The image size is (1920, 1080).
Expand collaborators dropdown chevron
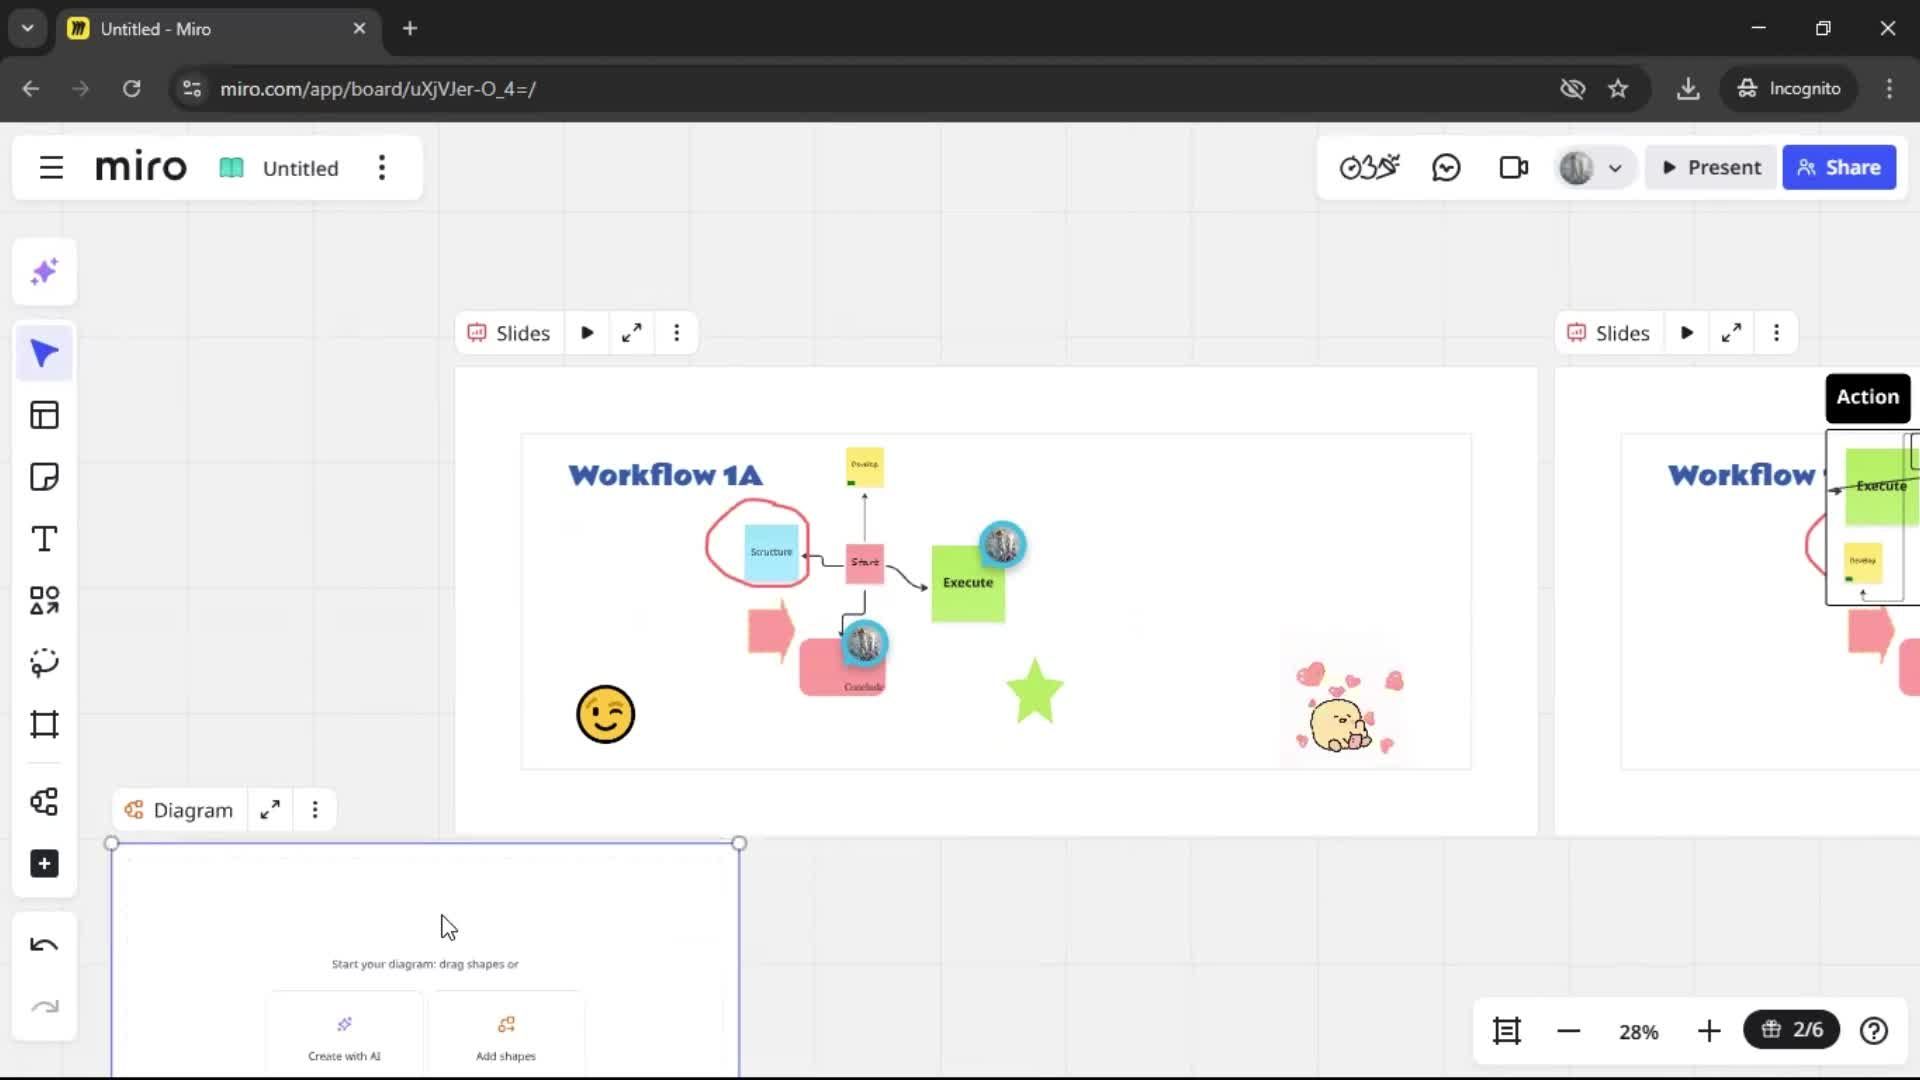pyautogui.click(x=1615, y=168)
